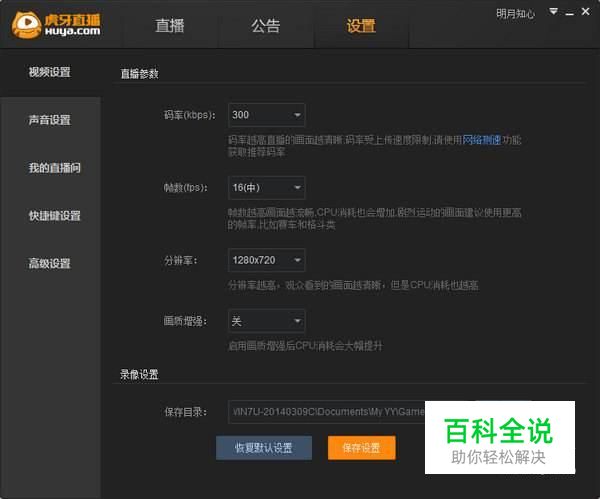
Task: Click the 帧数(fps) label
Action: tap(186, 188)
